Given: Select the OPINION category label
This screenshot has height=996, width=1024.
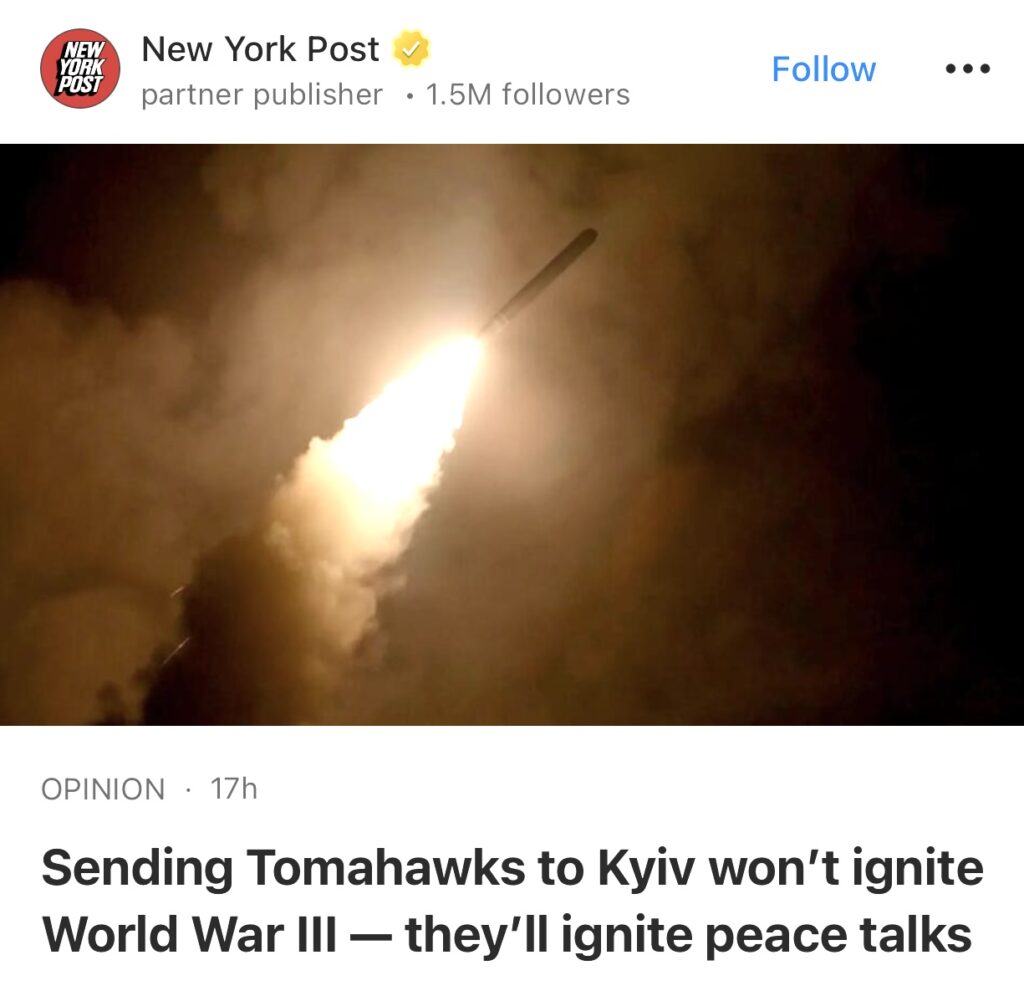Looking at the screenshot, I should (x=103, y=789).
